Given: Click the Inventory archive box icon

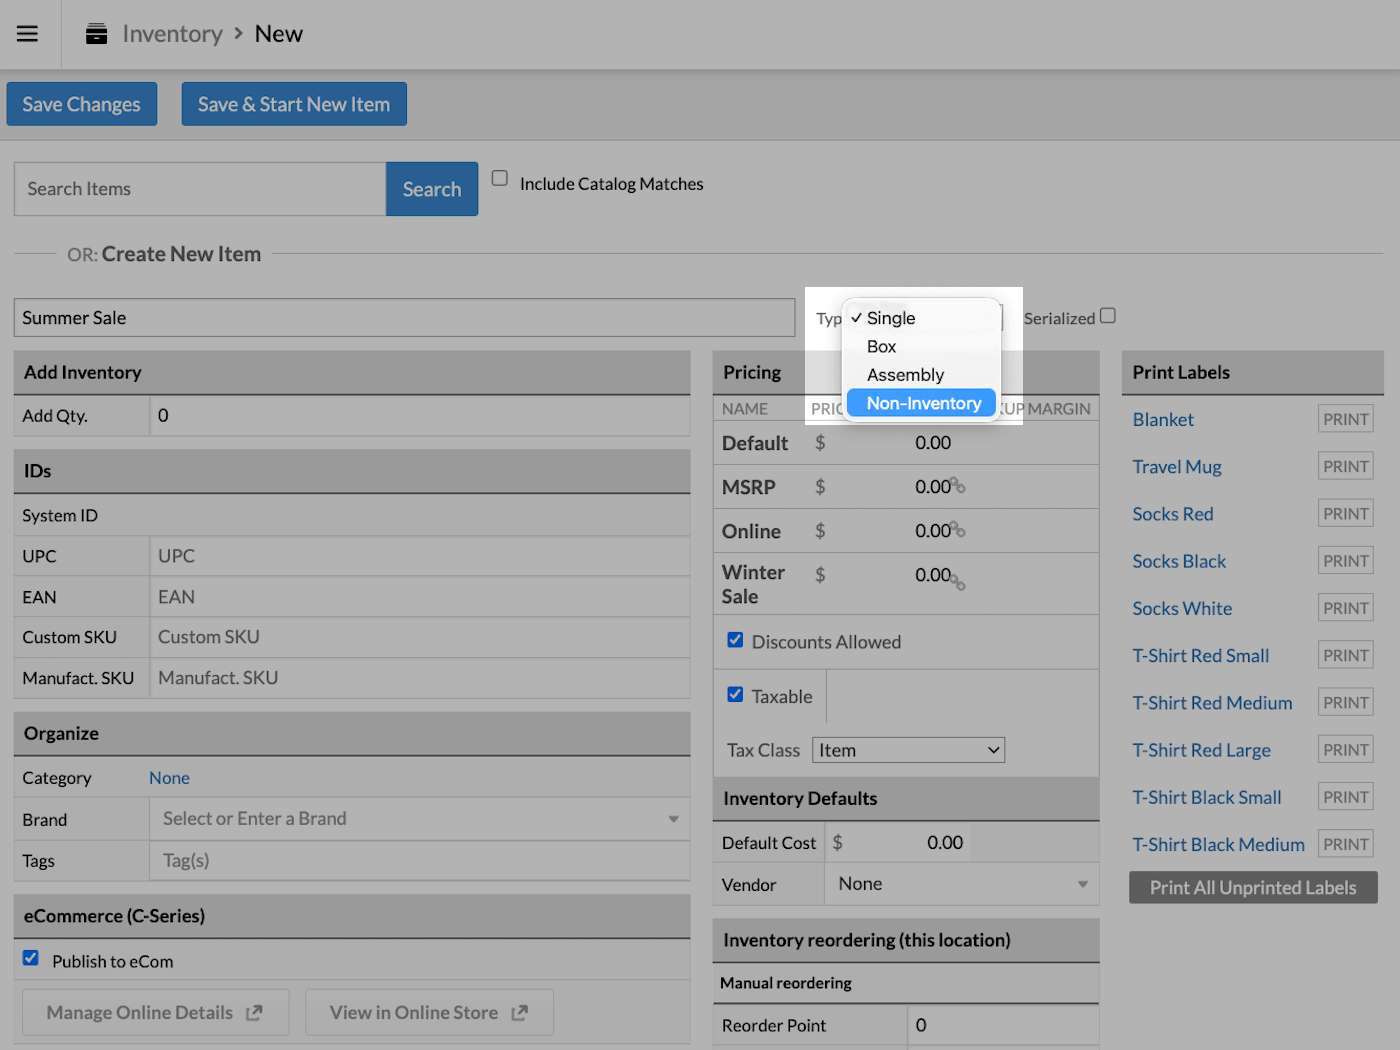Looking at the screenshot, I should point(96,34).
